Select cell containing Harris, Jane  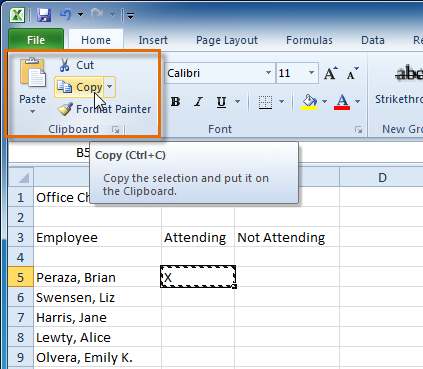[97, 317]
